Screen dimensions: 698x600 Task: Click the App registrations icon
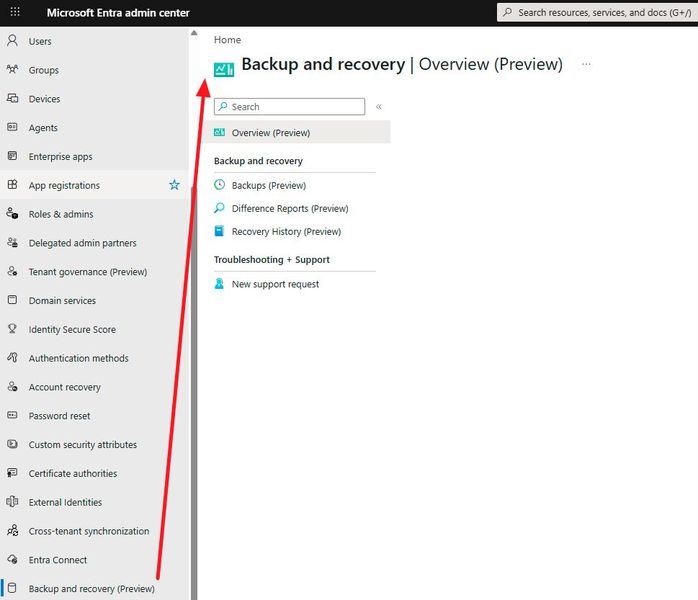click(12, 185)
